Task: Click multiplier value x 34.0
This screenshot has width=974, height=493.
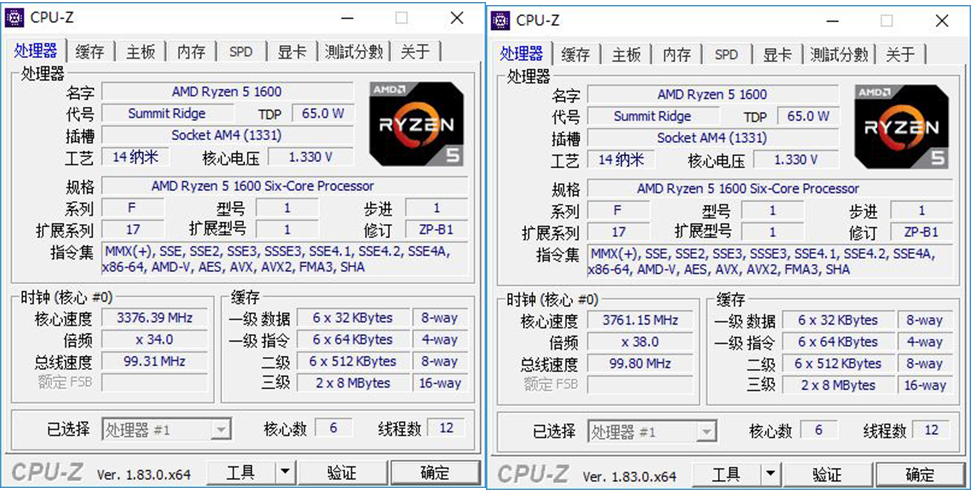Action: click(155, 340)
